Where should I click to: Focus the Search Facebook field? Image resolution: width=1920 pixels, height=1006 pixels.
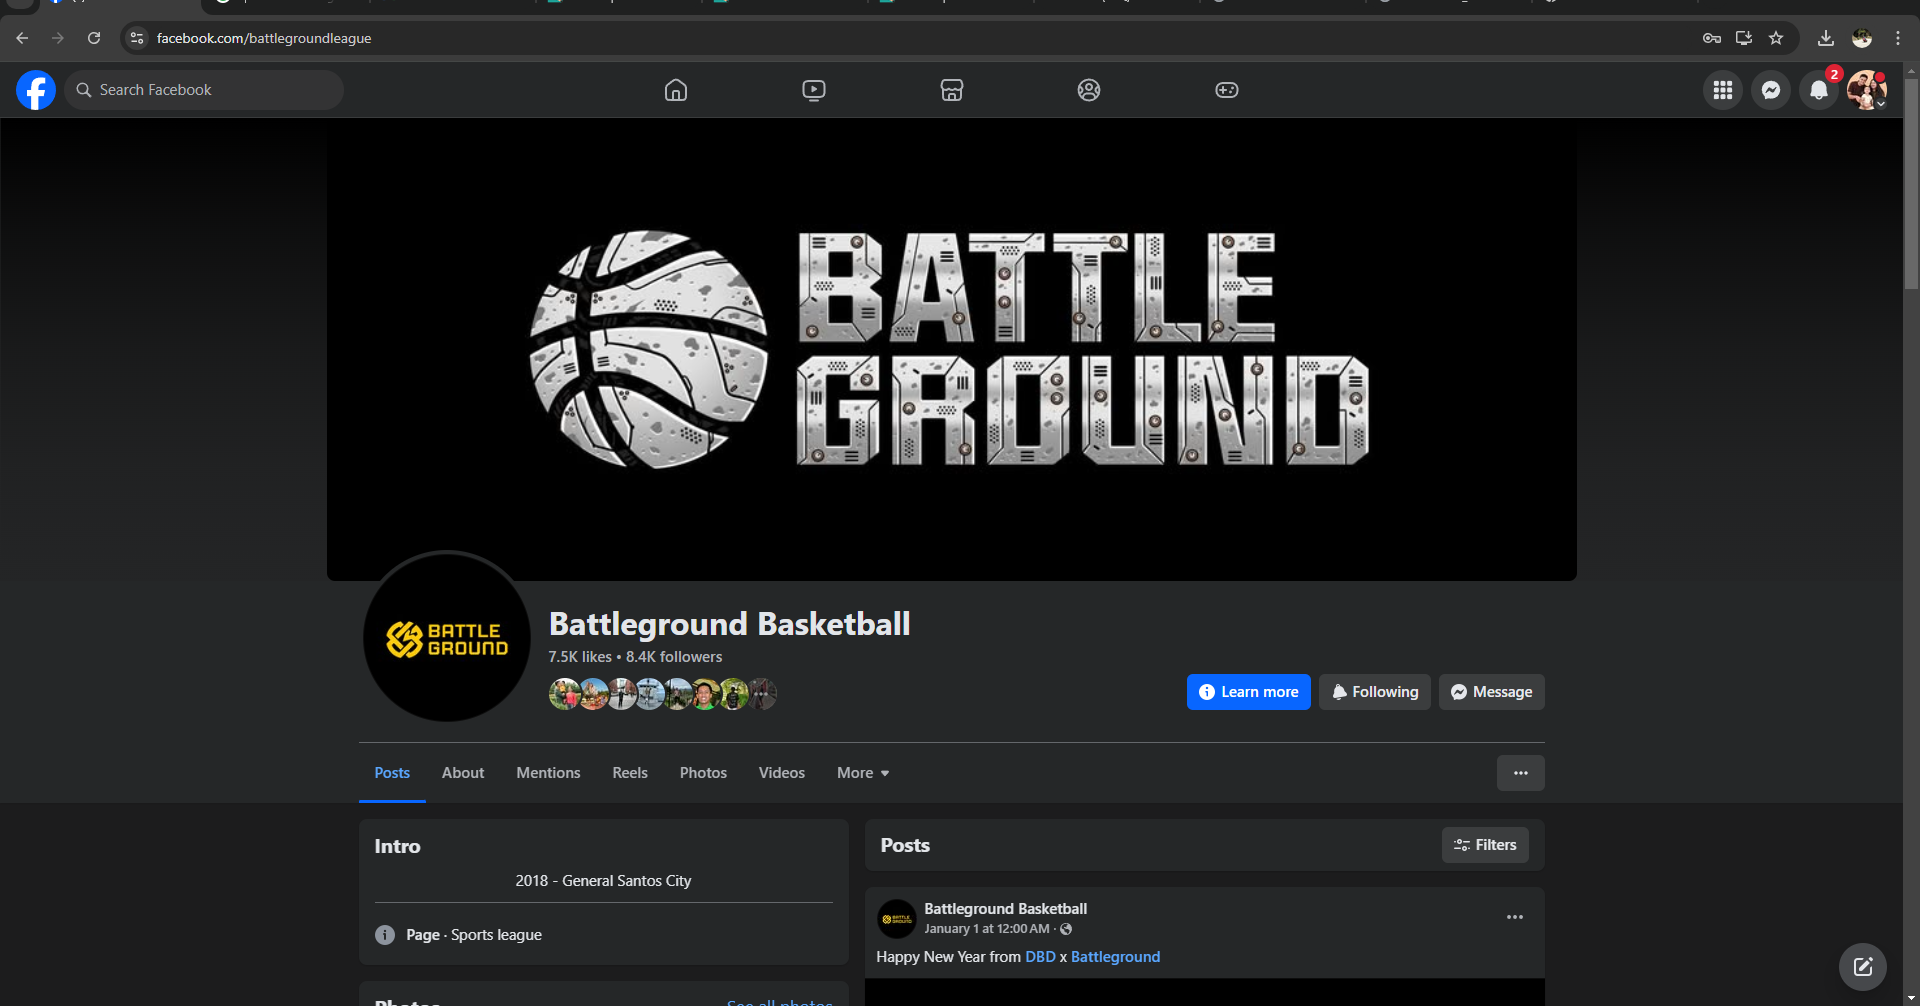pyautogui.click(x=204, y=90)
